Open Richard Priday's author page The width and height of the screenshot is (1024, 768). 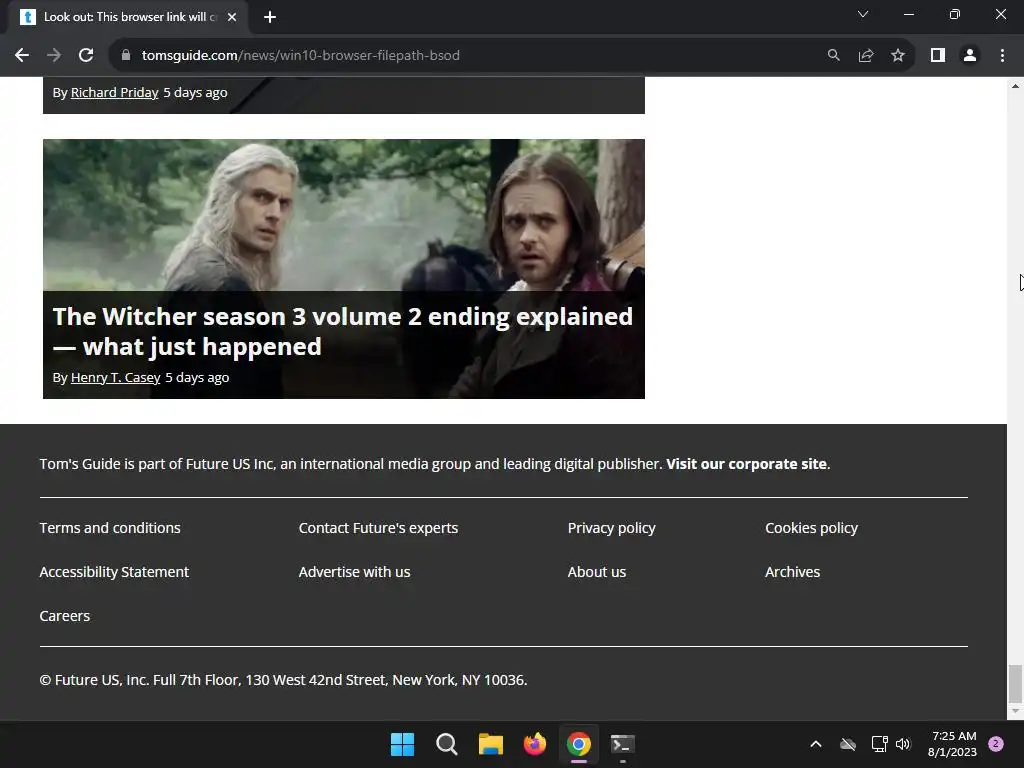tap(114, 93)
